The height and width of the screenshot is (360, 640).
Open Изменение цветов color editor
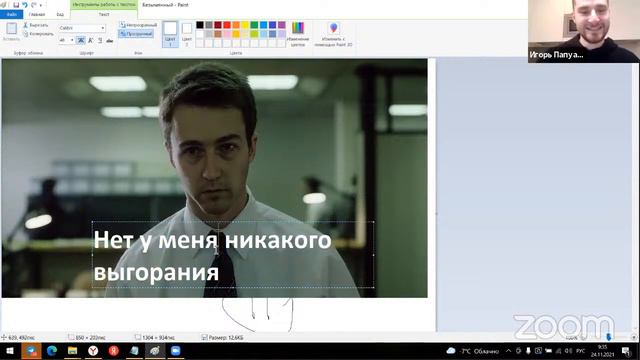tap(298, 34)
